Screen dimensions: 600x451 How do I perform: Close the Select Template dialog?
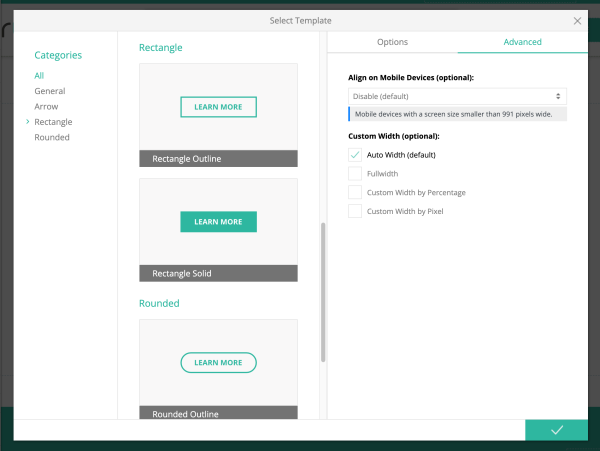(577, 21)
